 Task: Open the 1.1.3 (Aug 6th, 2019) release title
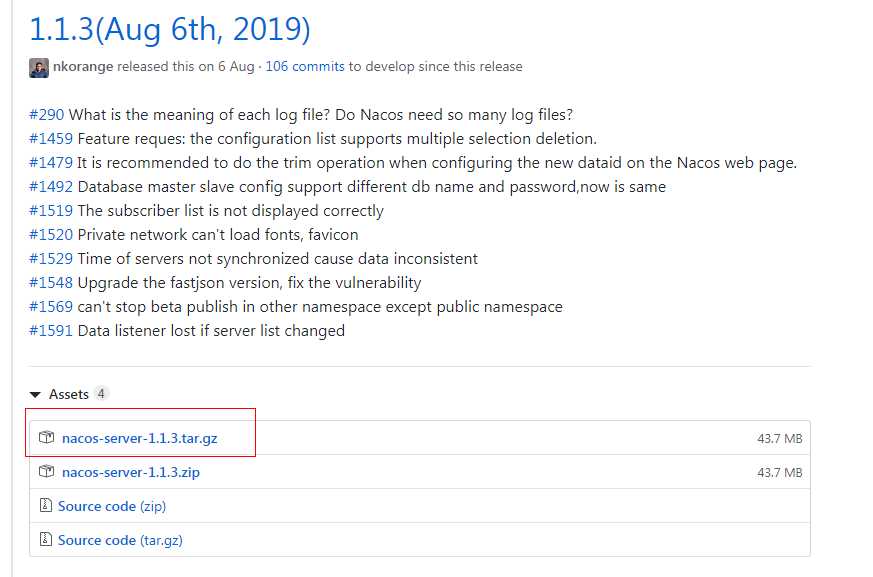170,29
